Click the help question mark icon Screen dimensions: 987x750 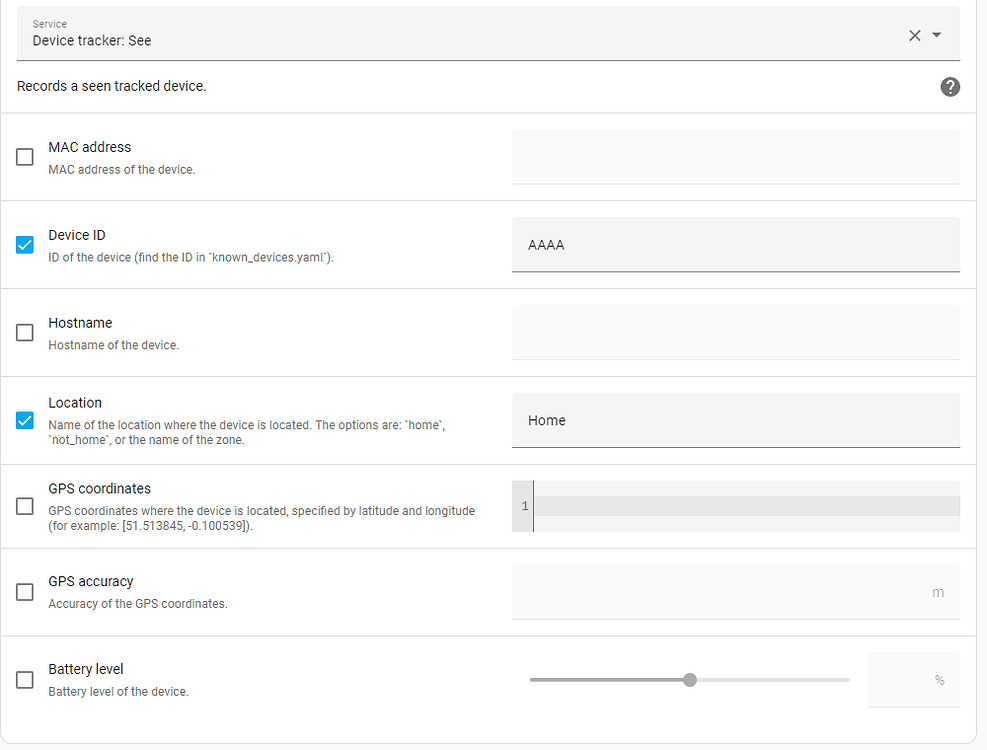[950, 87]
